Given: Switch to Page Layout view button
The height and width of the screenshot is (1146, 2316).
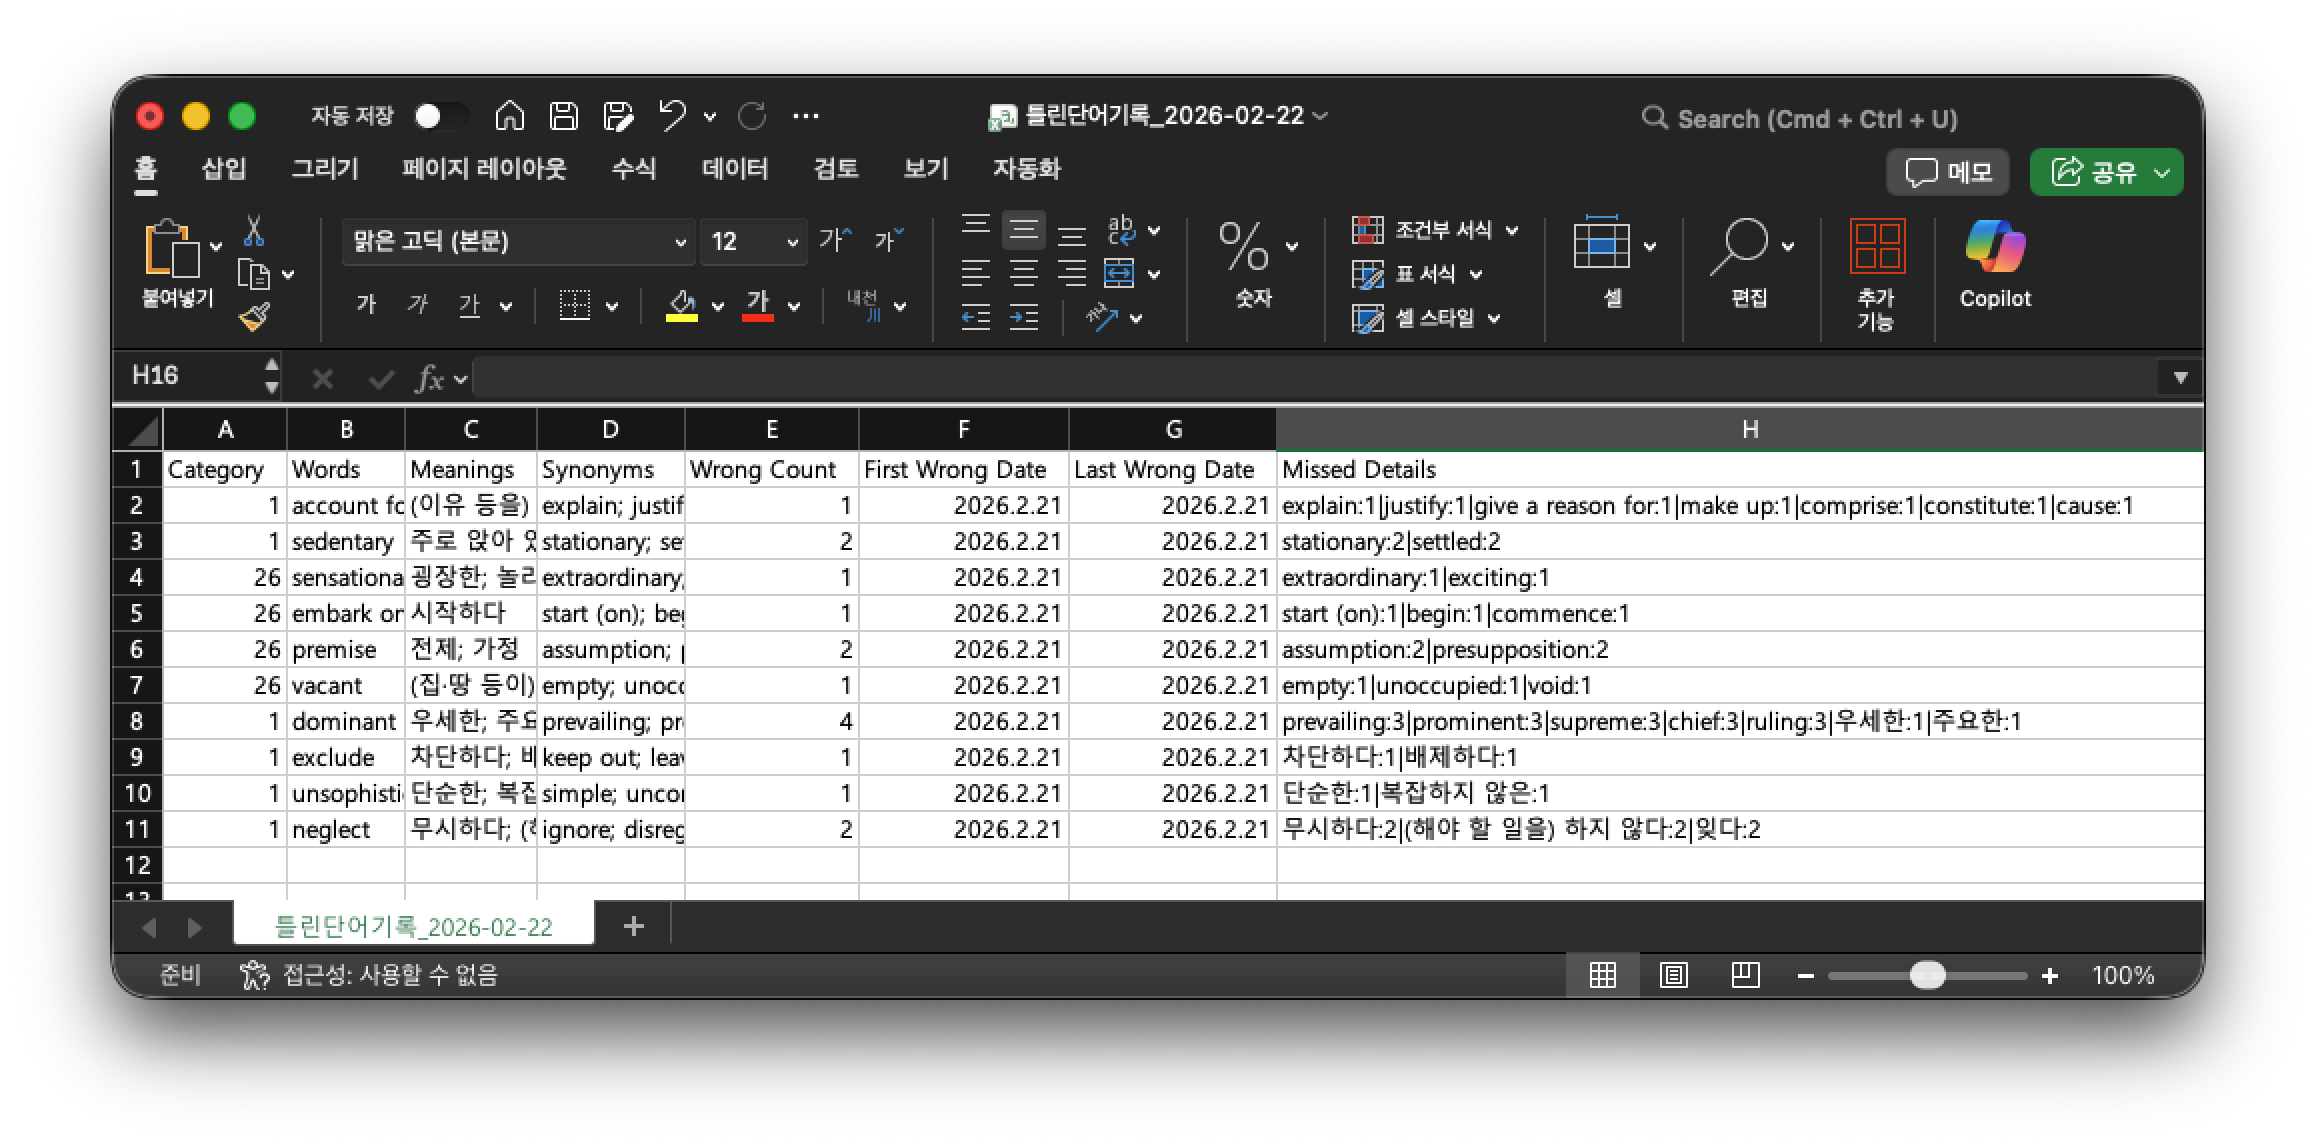Looking at the screenshot, I should pos(1673,975).
